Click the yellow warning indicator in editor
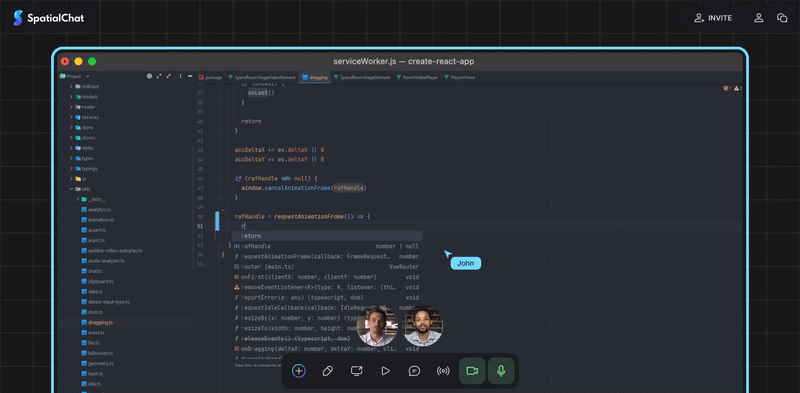 pos(738,88)
